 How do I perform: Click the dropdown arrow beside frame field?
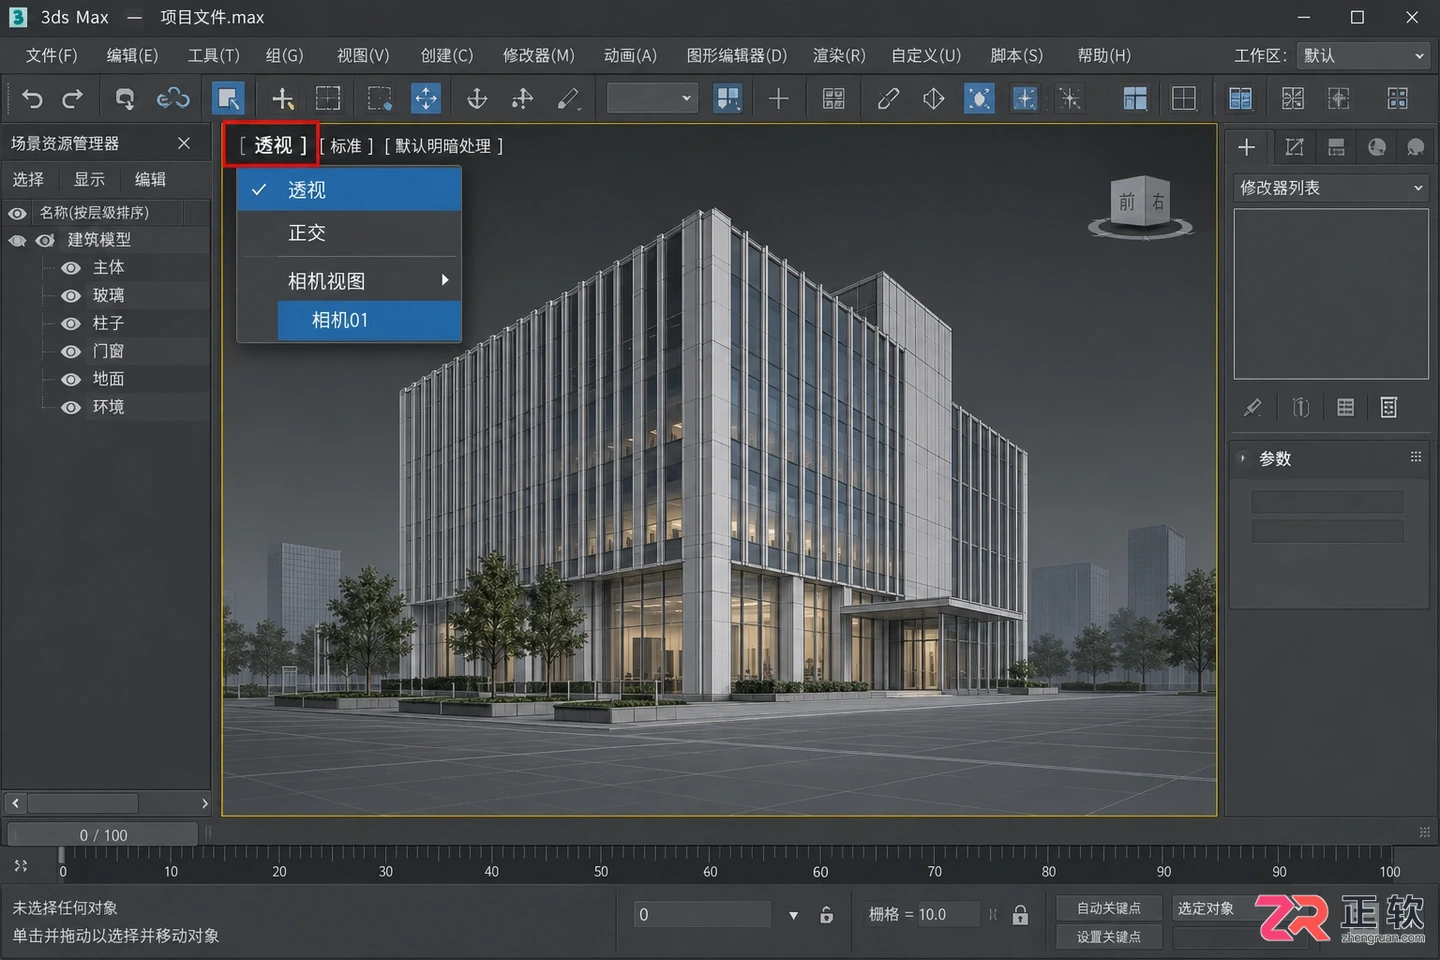793,915
